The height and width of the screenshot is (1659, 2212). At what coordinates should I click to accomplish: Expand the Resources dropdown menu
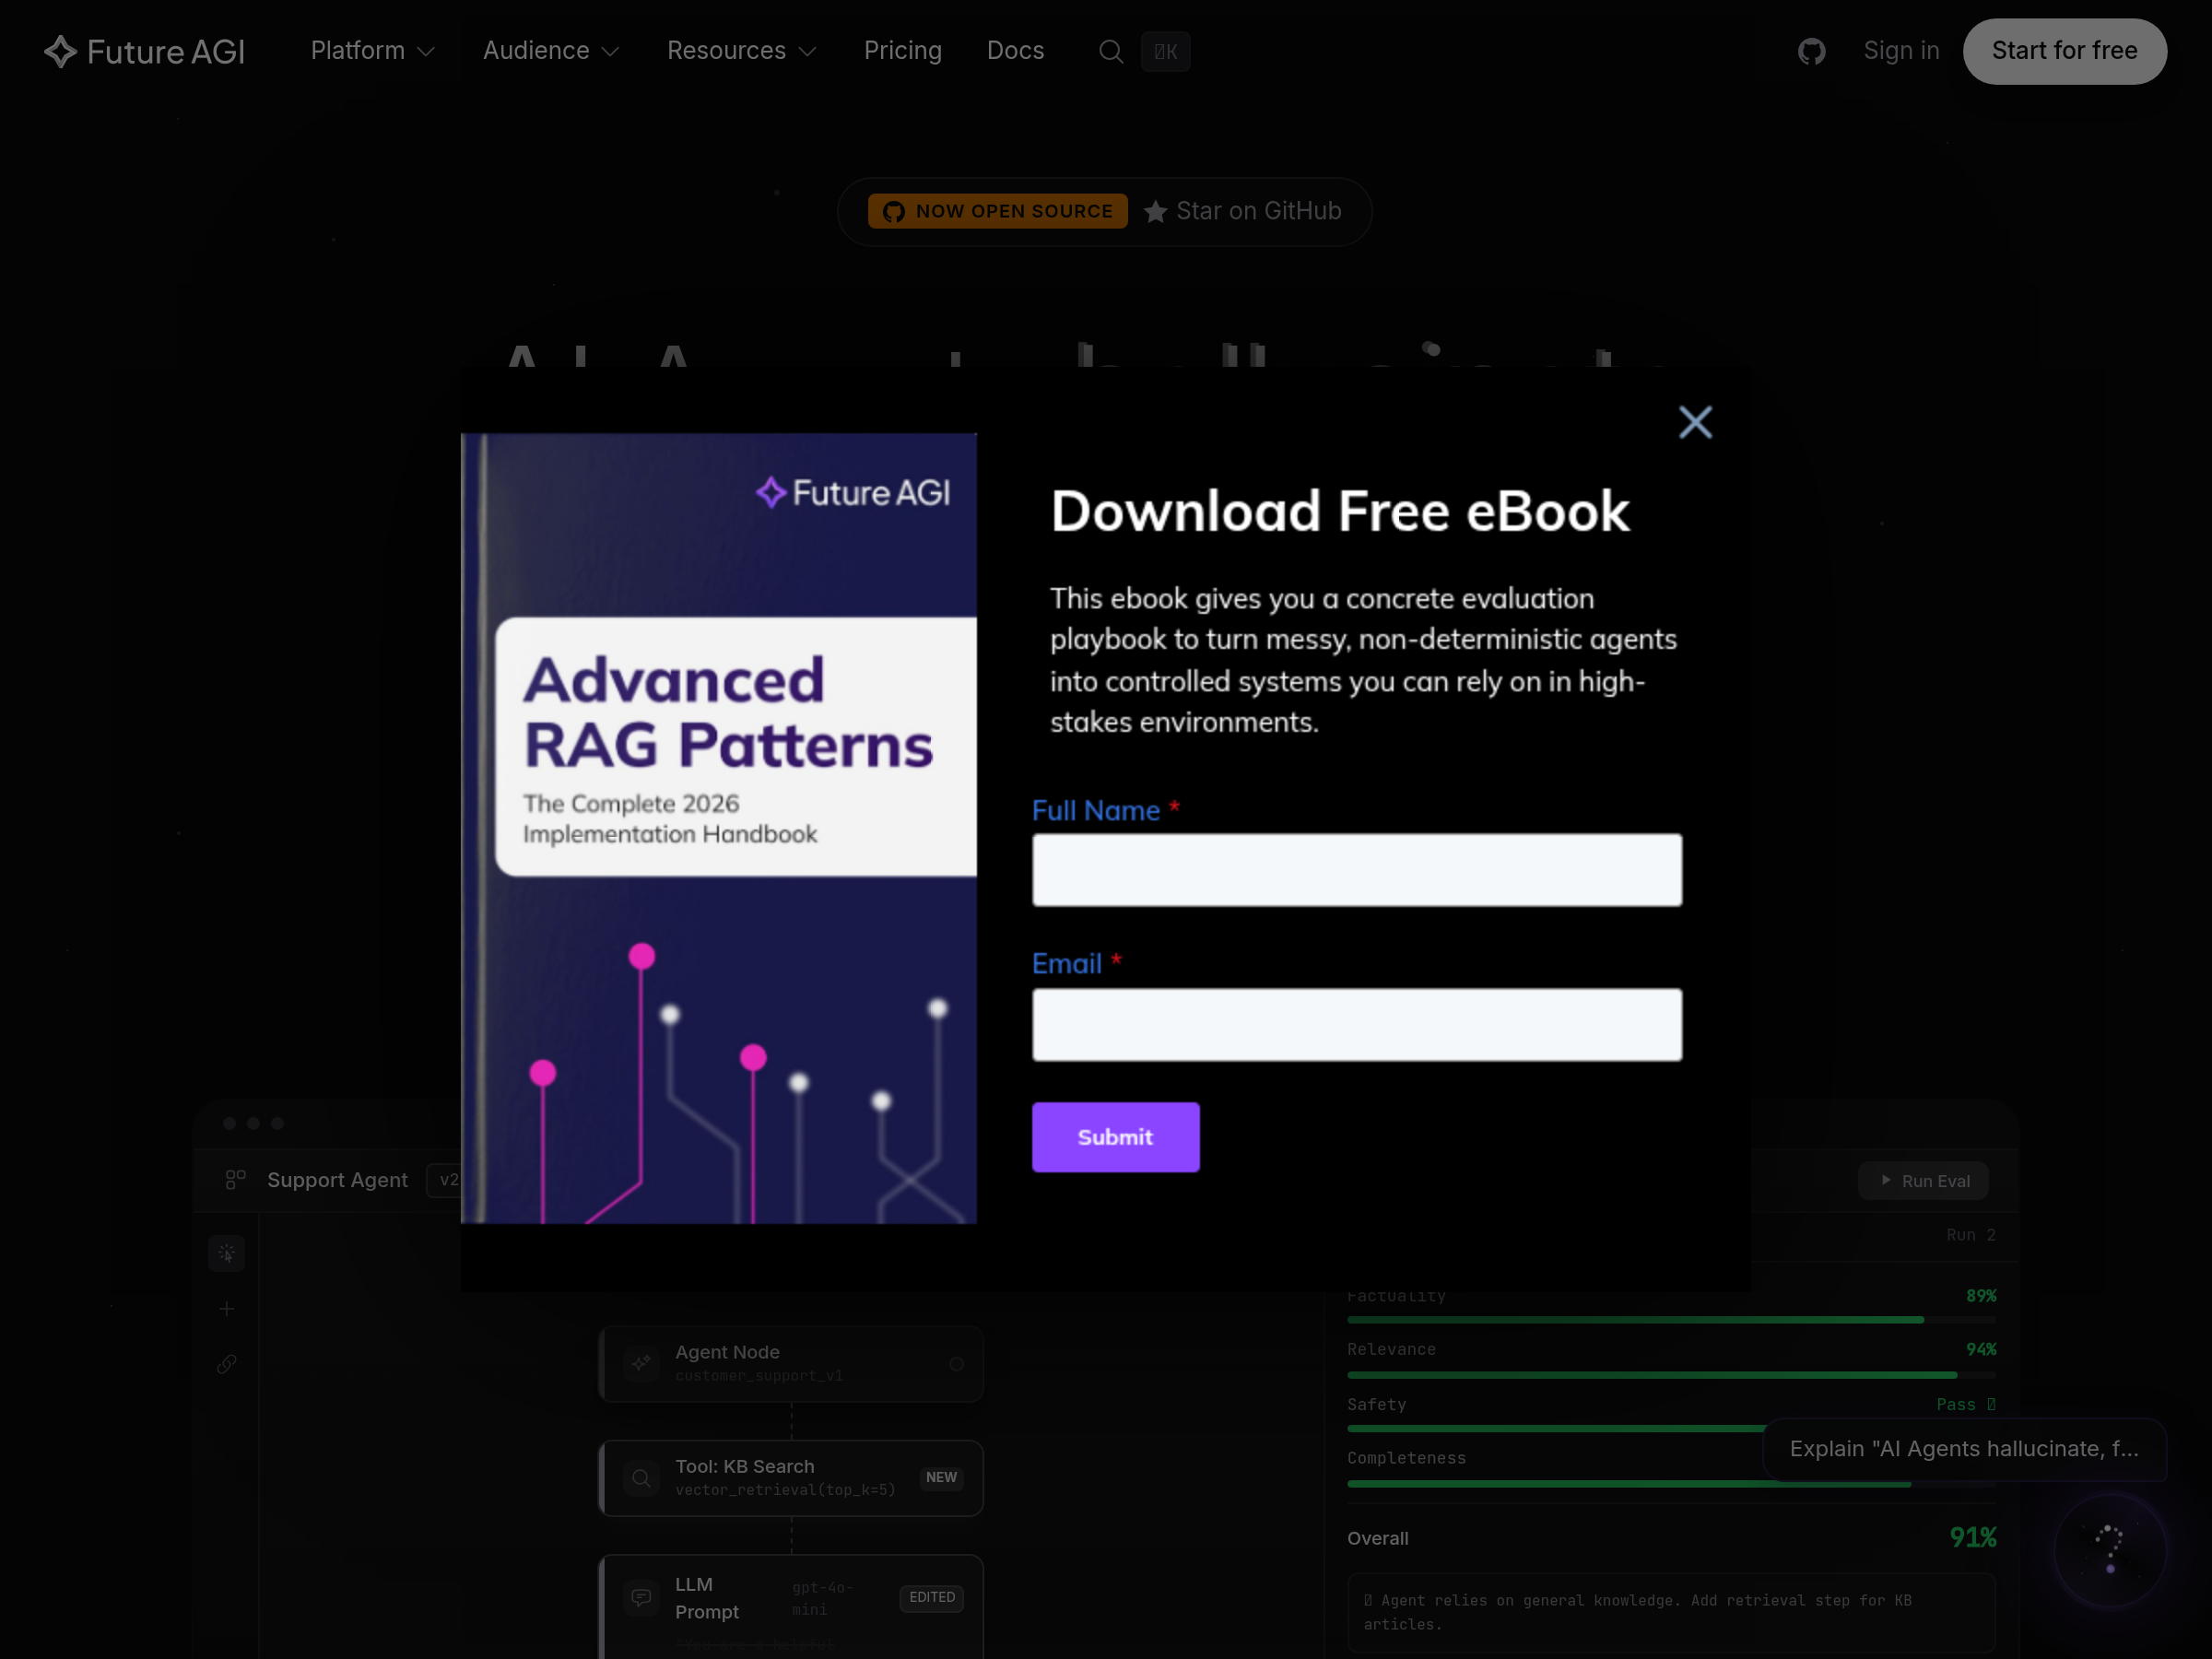(741, 51)
